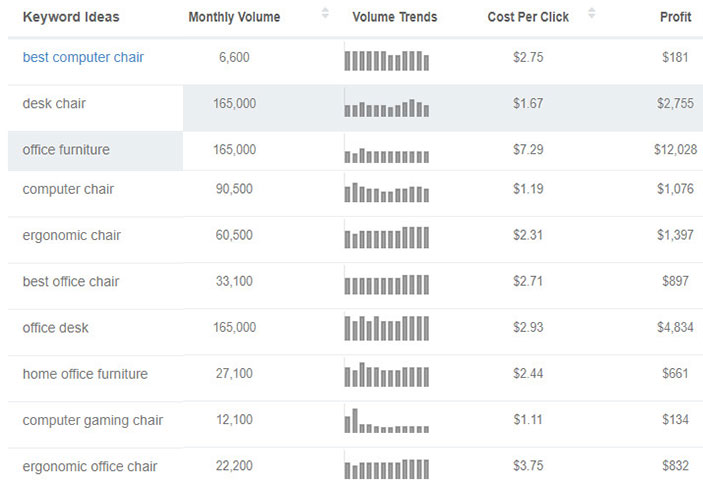Select the 'ergonomic office chair' keyword

pyautogui.click(x=90, y=466)
